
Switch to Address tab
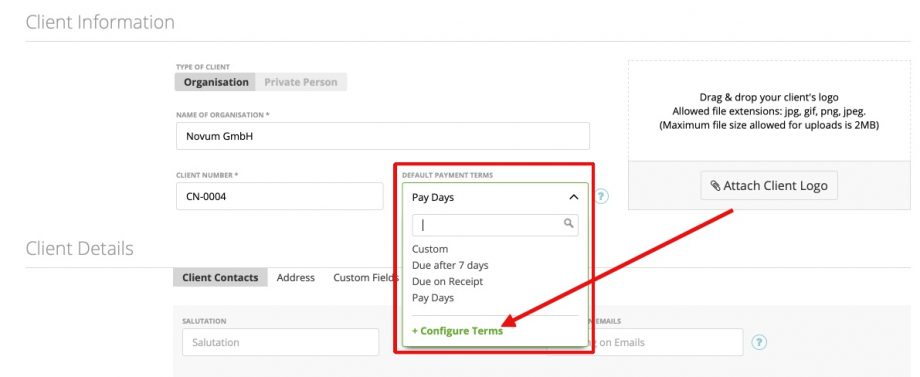click(296, 277)
